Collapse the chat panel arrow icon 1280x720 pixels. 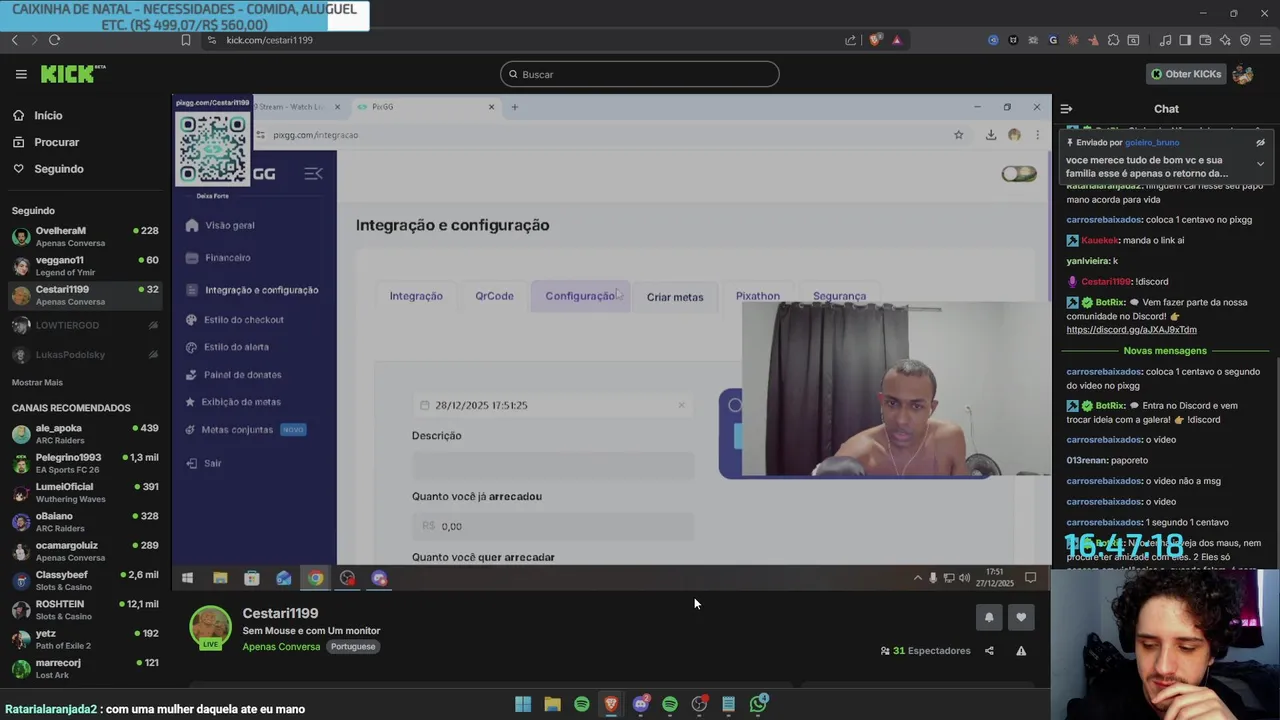point(1066,109)
